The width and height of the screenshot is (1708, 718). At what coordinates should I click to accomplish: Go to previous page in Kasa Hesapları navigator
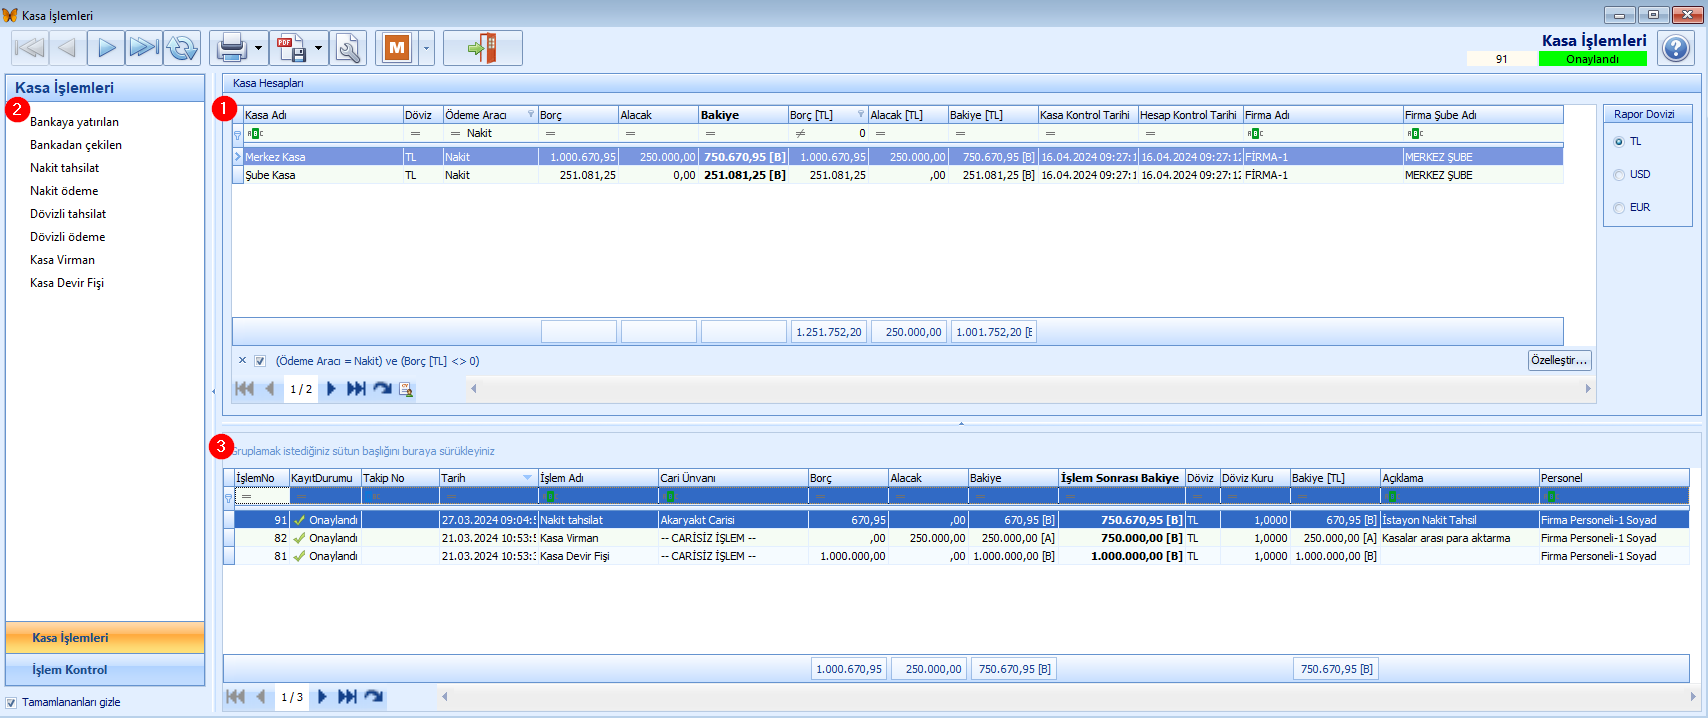pyautogui.click(x=269, y=389)
